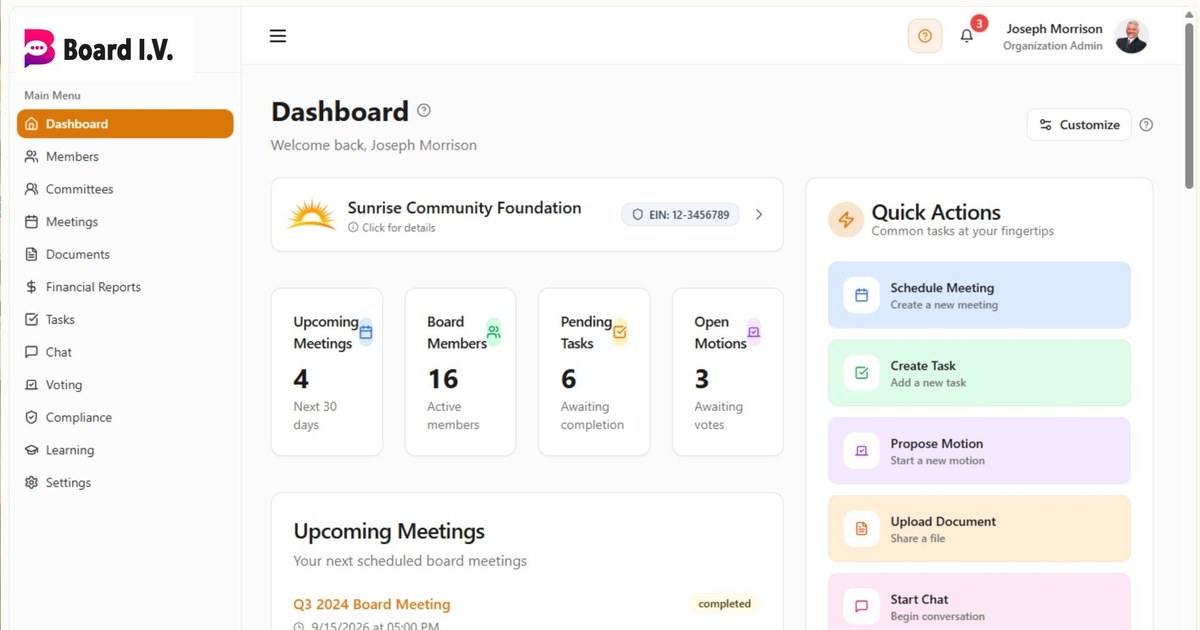
Task: Click the Create Task checkmark icon
Action: pos(861,373)
